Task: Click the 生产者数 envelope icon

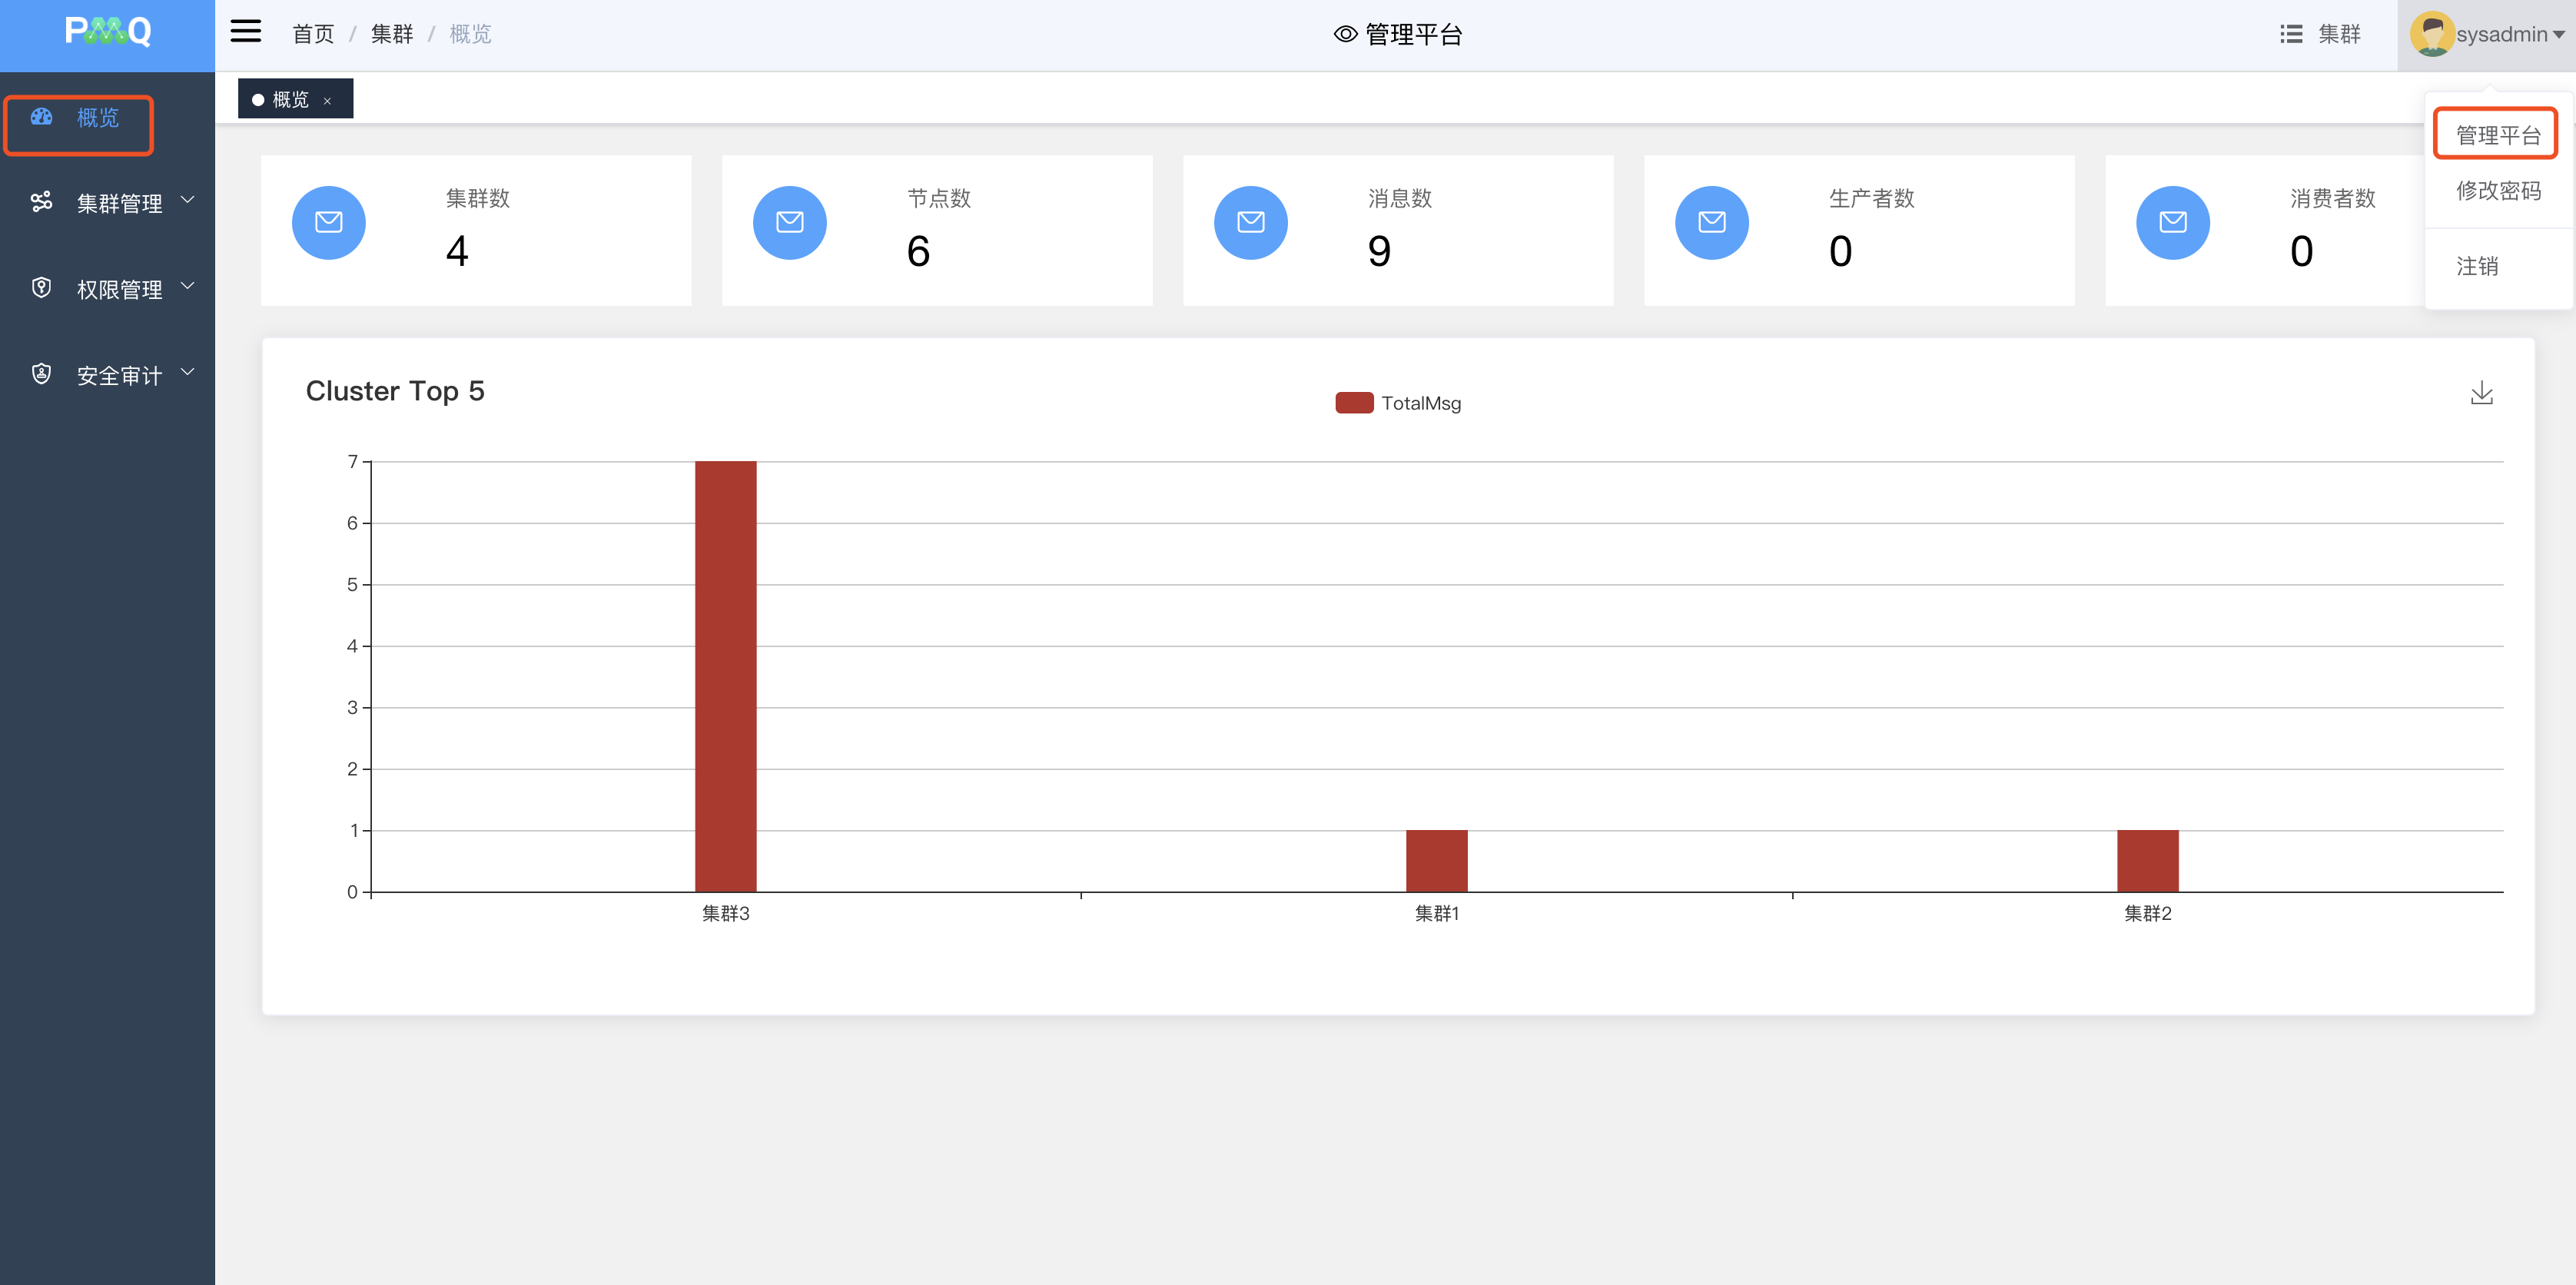Action: click(1711, 222)
